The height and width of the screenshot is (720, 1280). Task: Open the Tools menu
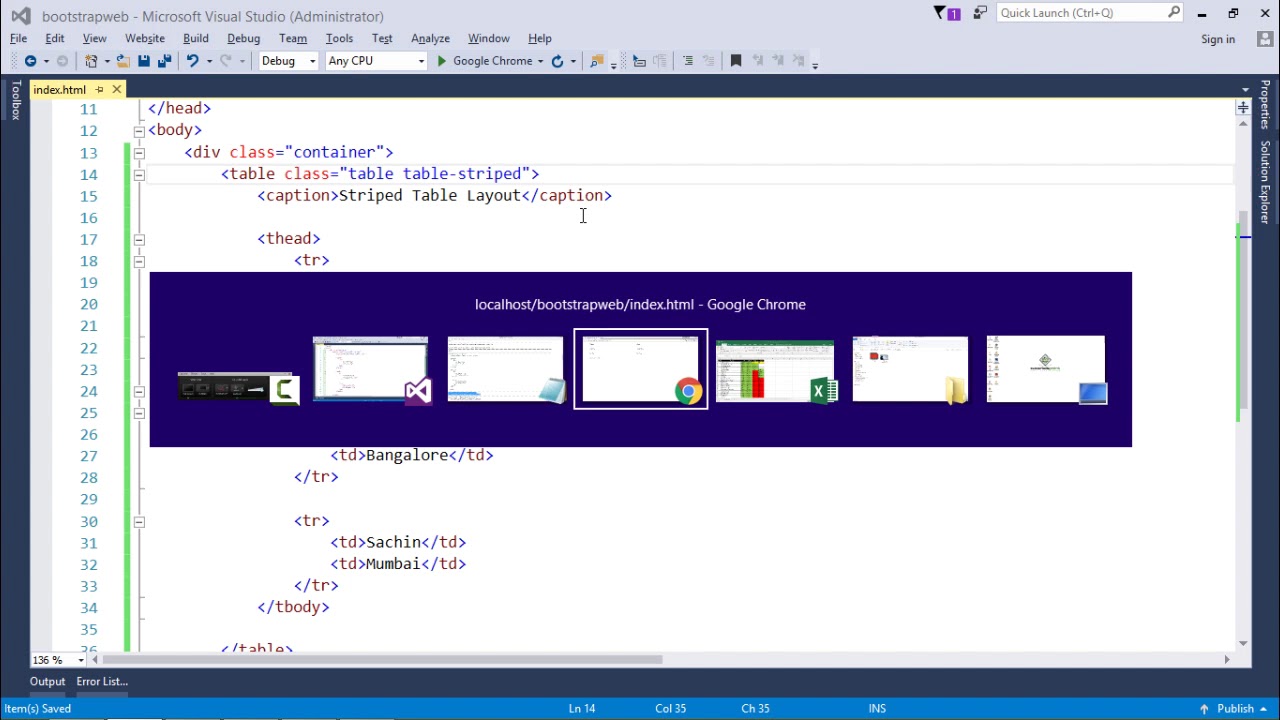339,38
